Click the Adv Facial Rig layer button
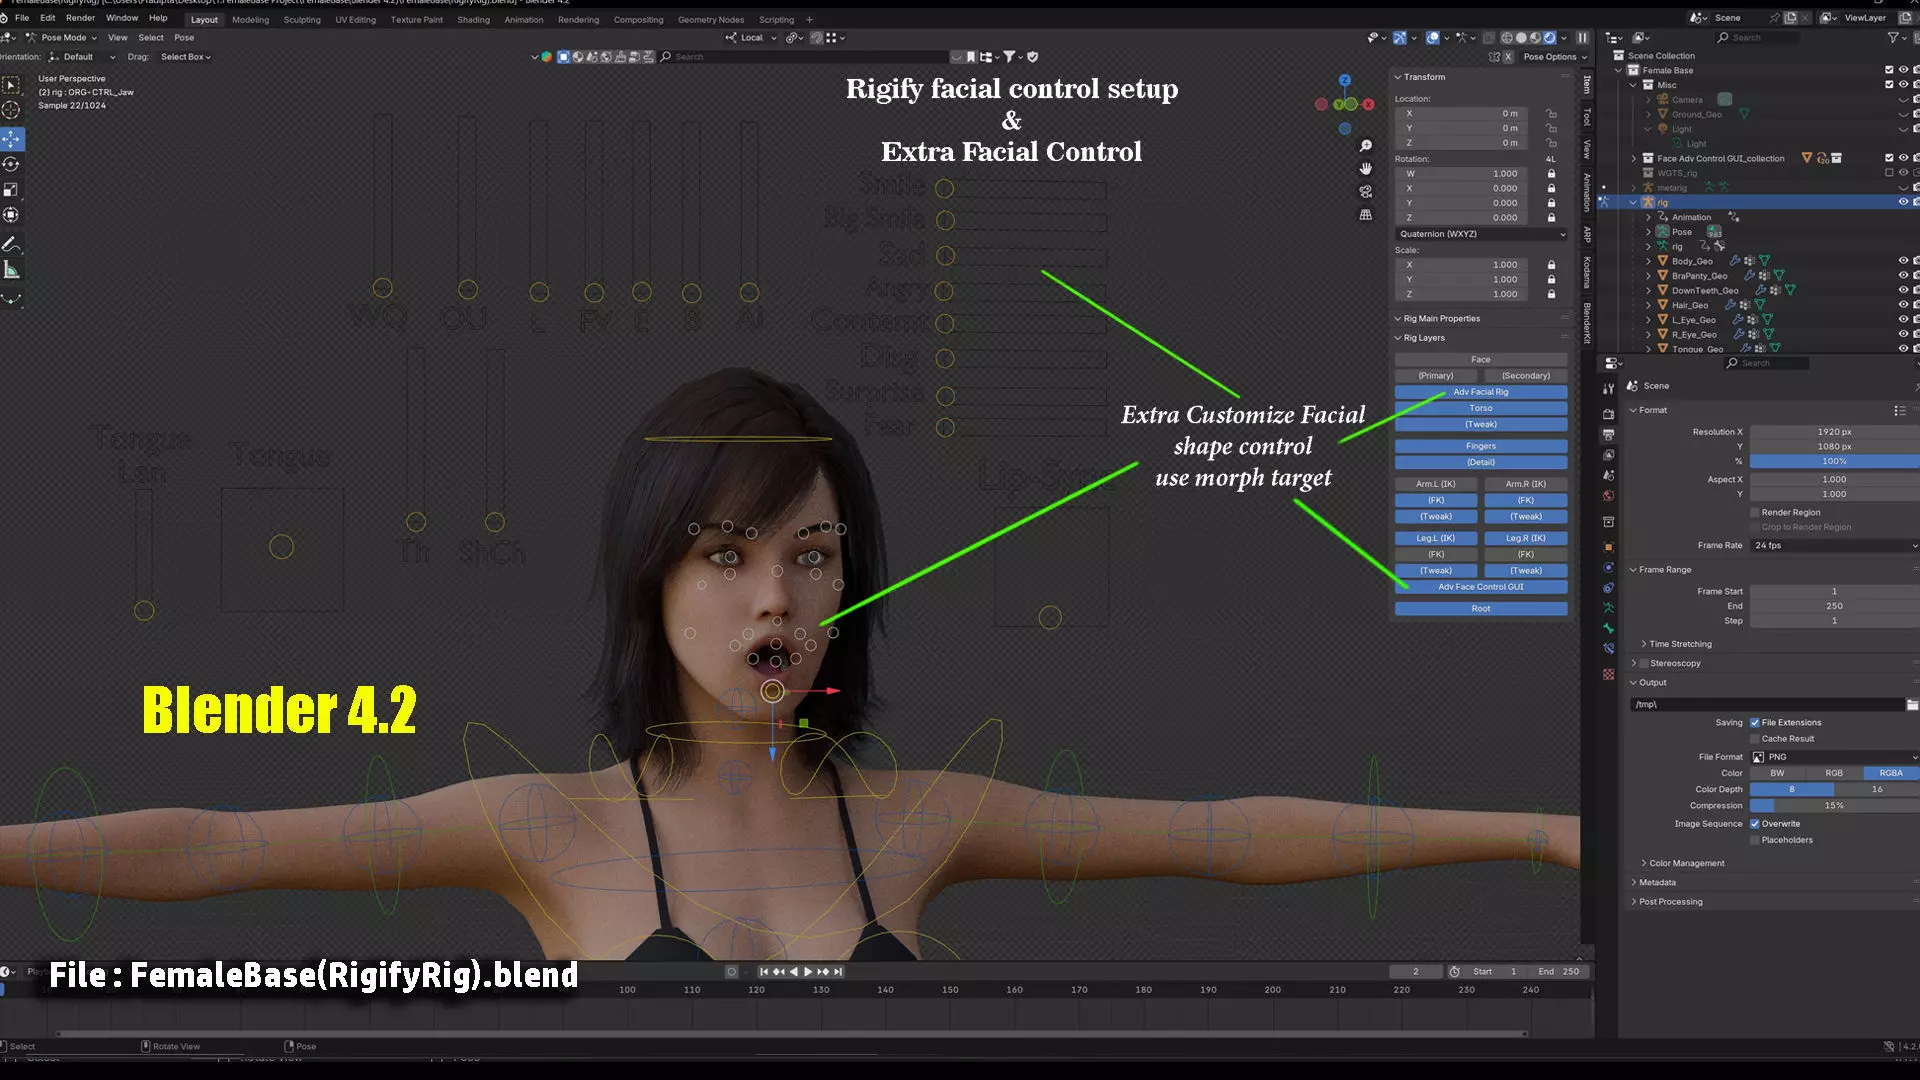The width and height of the screenshot is (1920, 1080). click(1481, 392)
